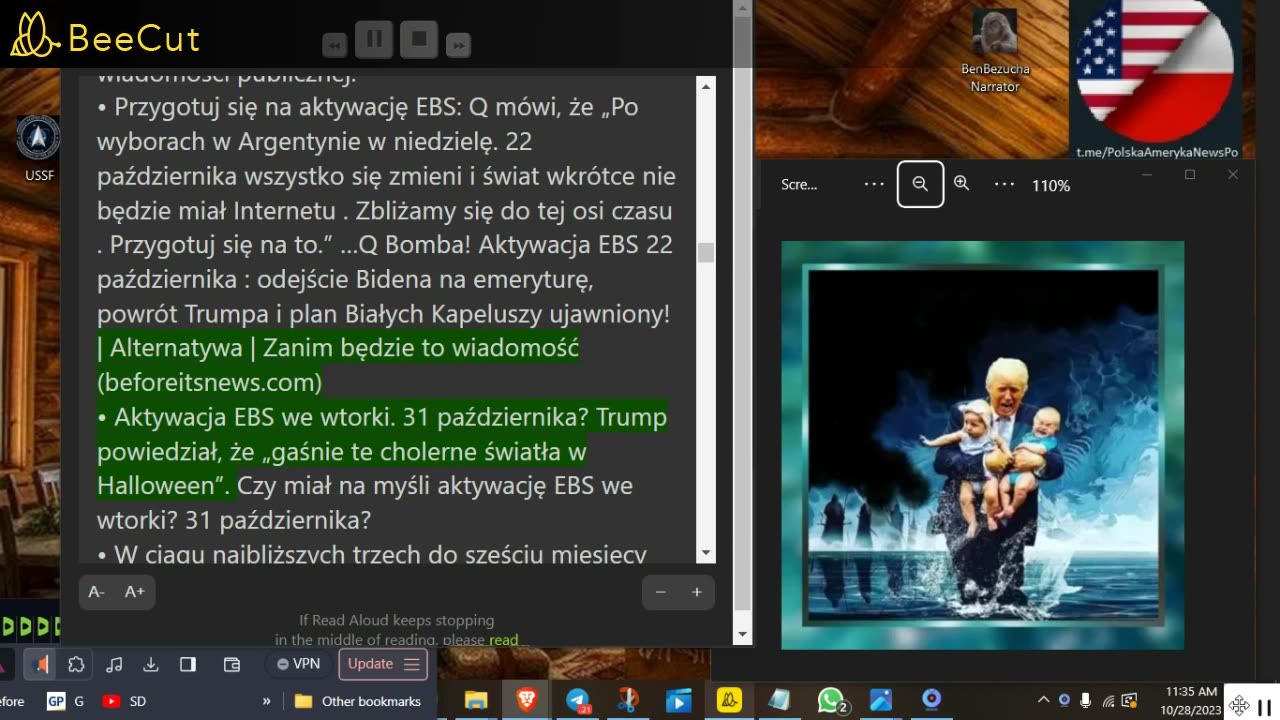The width and height of the screenshot is (1280, 720).
Task: Open the browser extensions puzzle icon
Action: (76, 664)
